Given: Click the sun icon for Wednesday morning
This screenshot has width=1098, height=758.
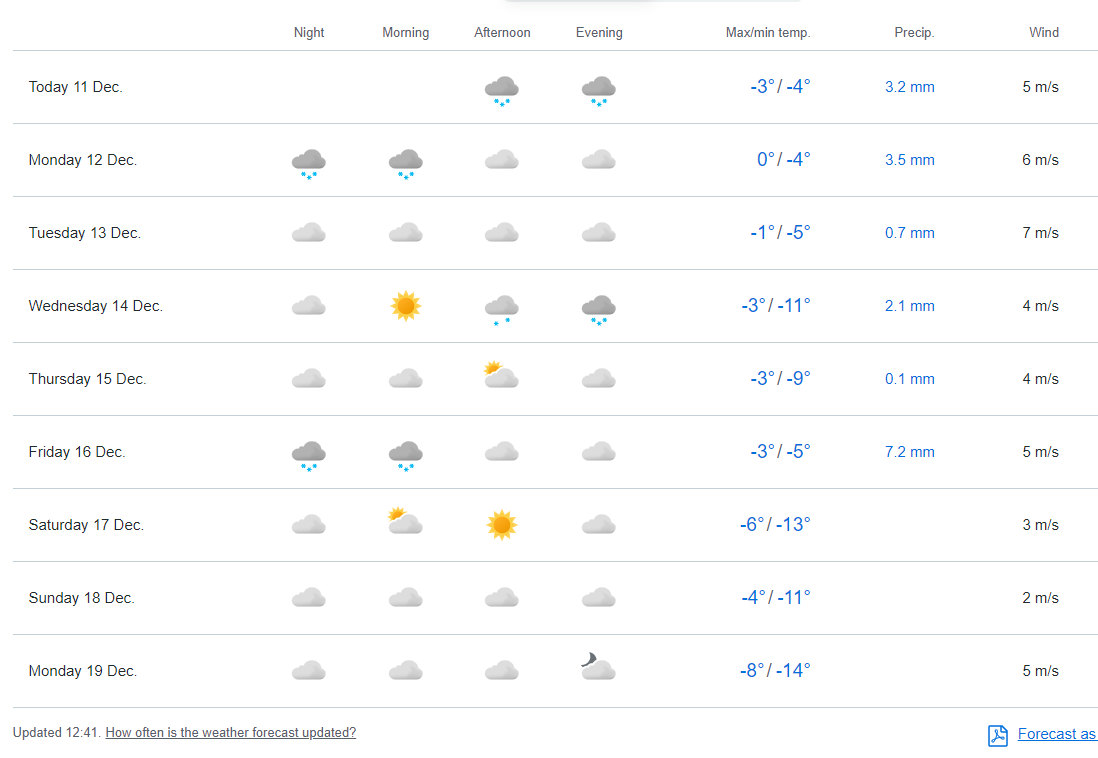Looking at the screenshot, I should tap(405, 306).
